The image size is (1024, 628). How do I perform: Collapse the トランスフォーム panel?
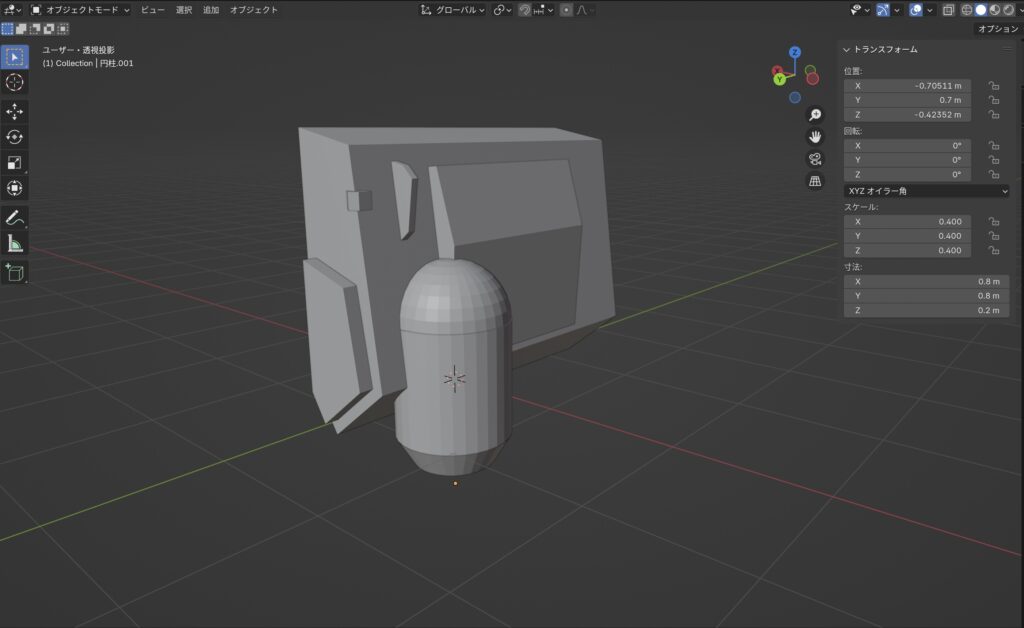tap(847, 49)
